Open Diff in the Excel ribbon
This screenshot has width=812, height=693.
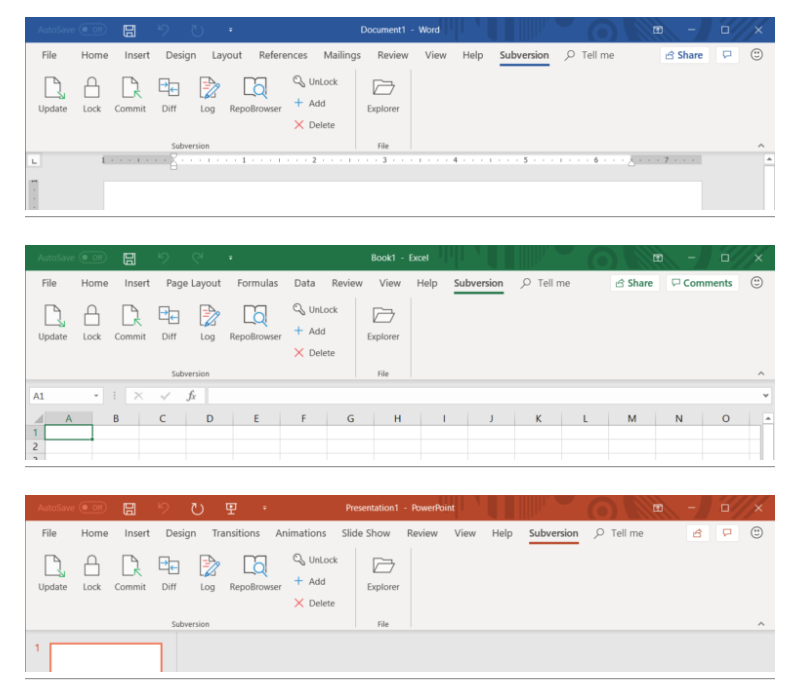pos(169,322)
